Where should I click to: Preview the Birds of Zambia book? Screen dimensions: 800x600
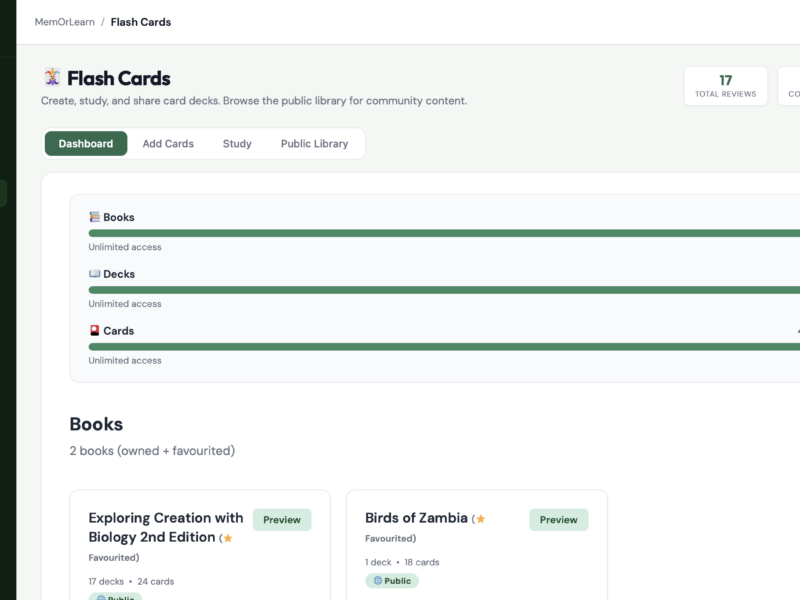[x=559, y=519]
